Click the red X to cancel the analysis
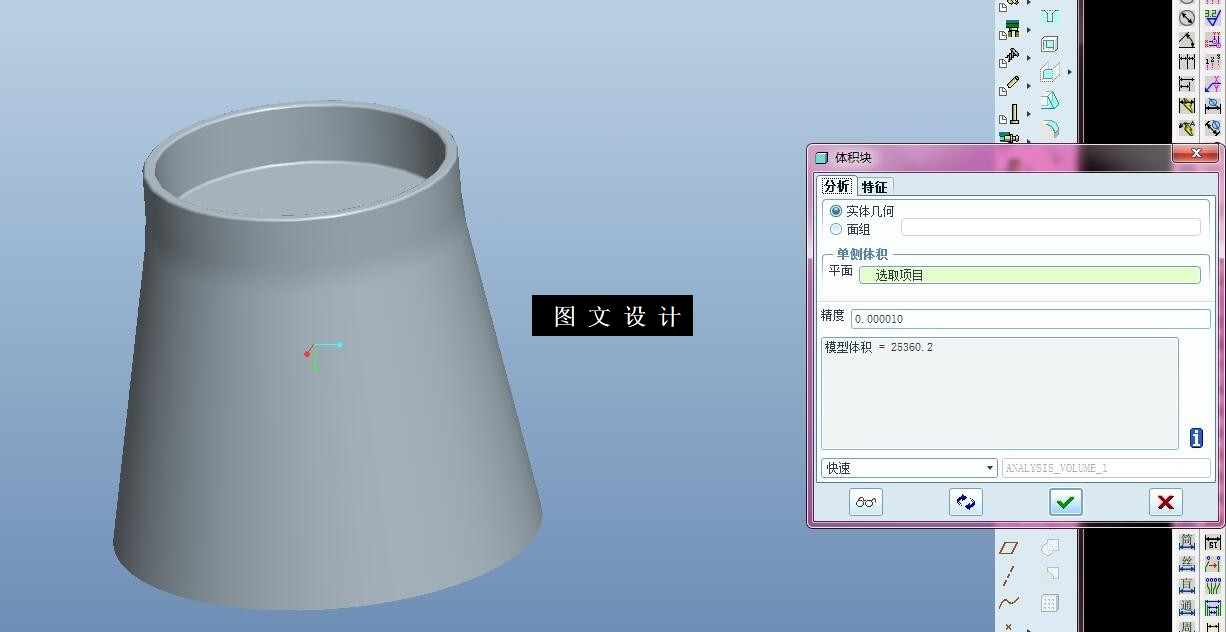 tap(1165, 502)
